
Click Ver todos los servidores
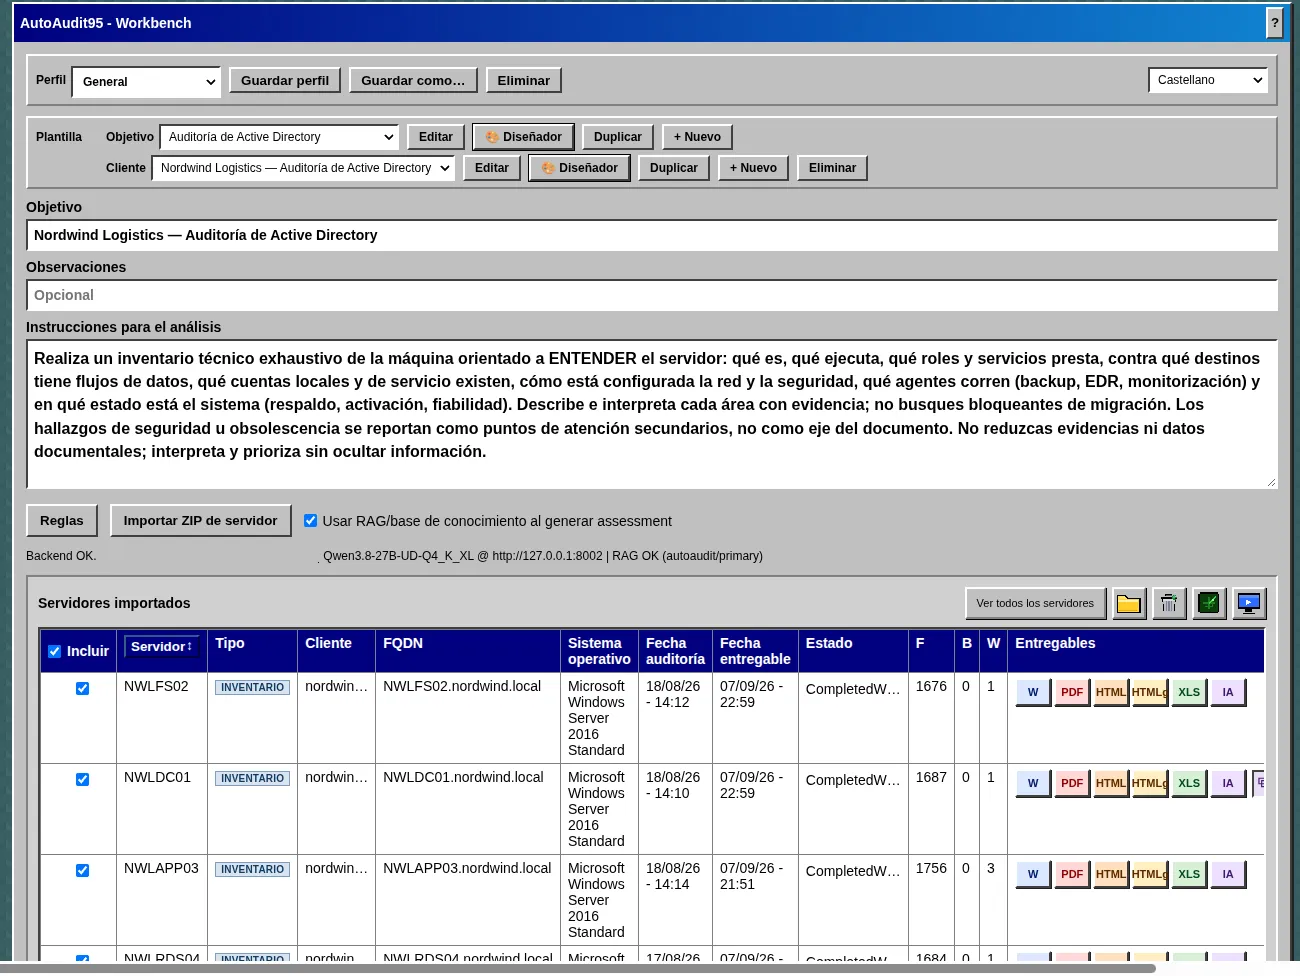[x=1035, y=603]
